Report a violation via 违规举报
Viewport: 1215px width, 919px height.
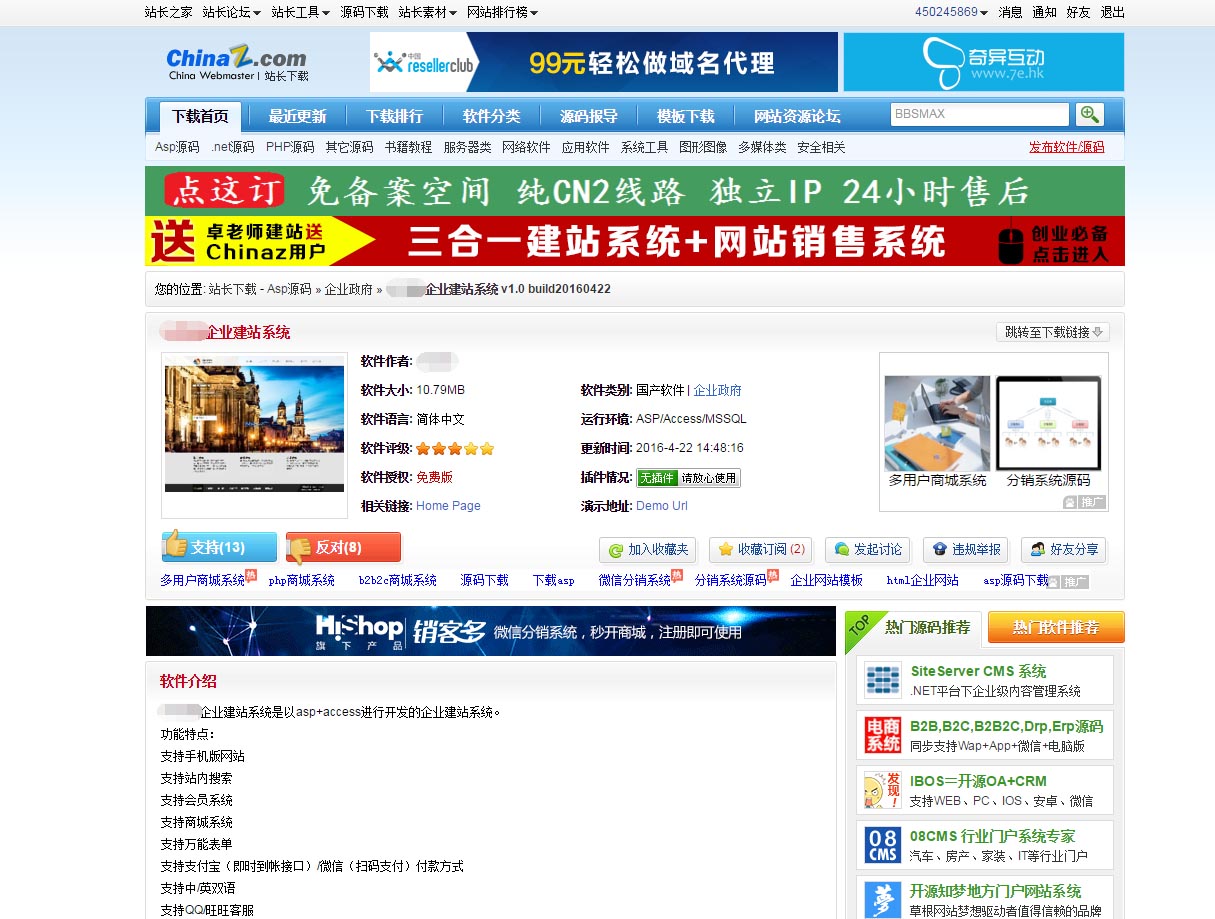[965, 550]
